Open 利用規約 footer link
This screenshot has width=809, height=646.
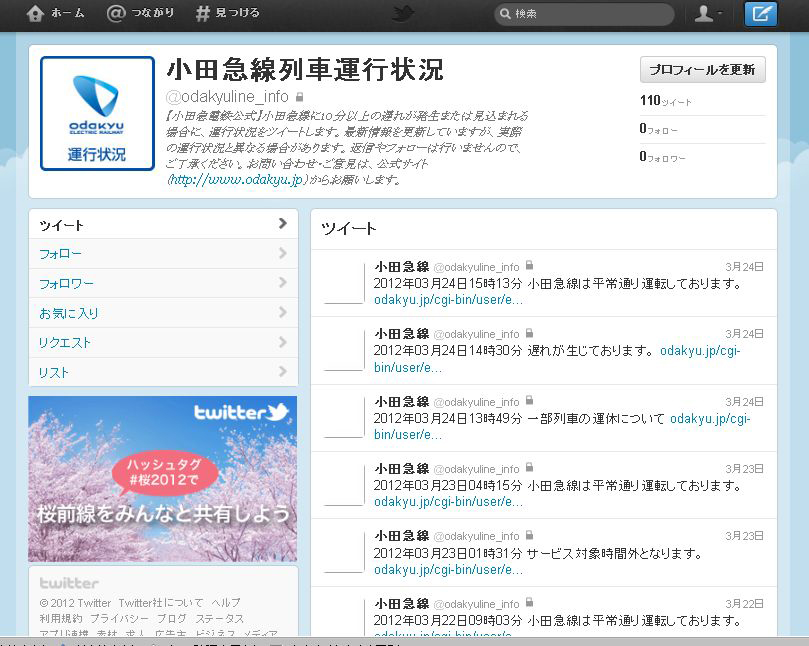pyautogui.click(x=61, y=618)
